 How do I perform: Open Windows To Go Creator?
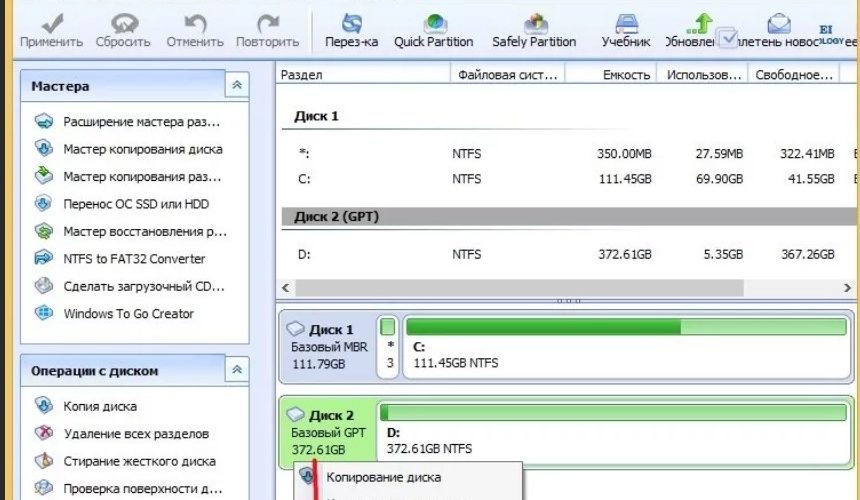coord(129,313)
